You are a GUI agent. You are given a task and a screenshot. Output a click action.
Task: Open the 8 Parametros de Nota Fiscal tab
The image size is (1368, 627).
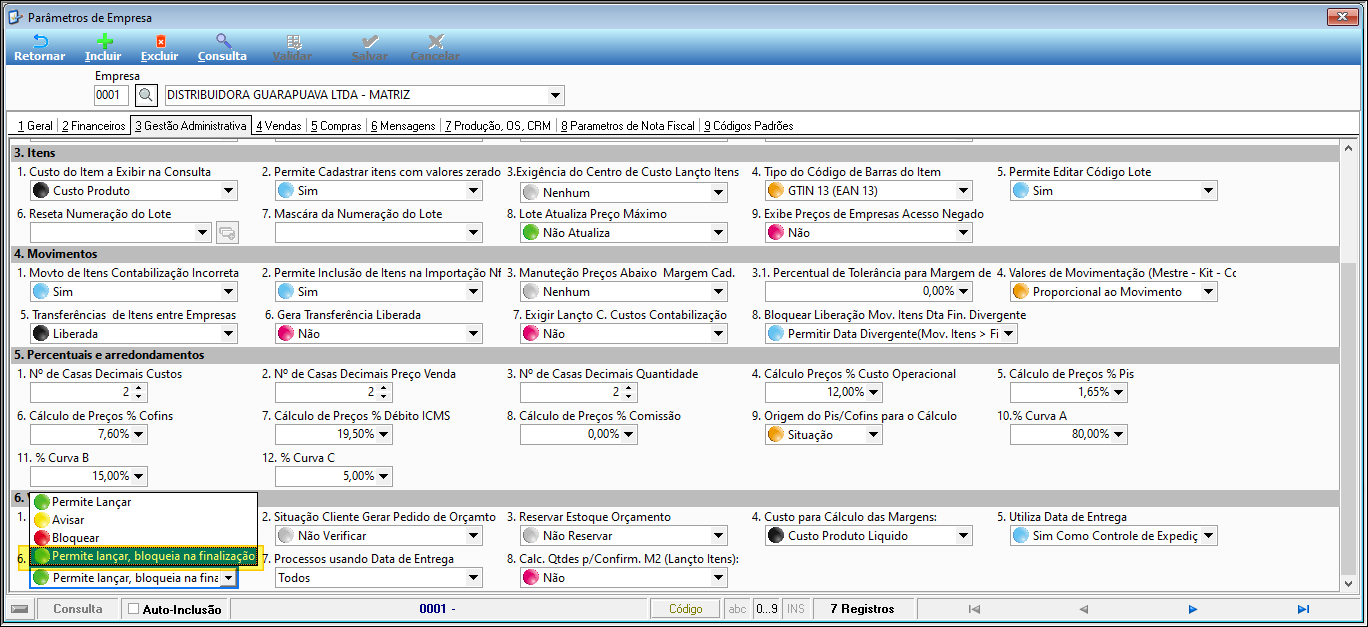[x=628, y=126]
